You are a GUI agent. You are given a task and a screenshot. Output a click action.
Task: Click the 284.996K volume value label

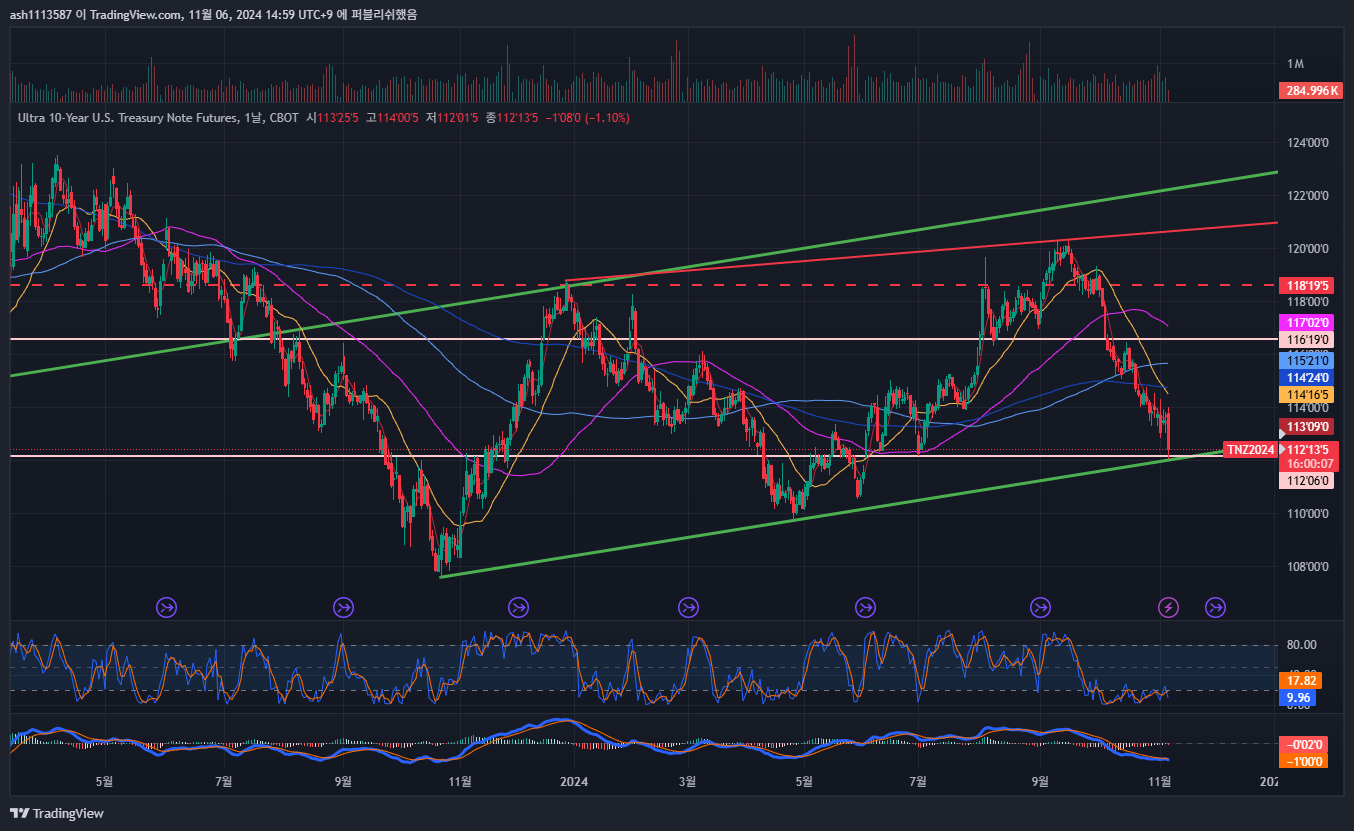pyautogui.click(x=1310, y=91)
